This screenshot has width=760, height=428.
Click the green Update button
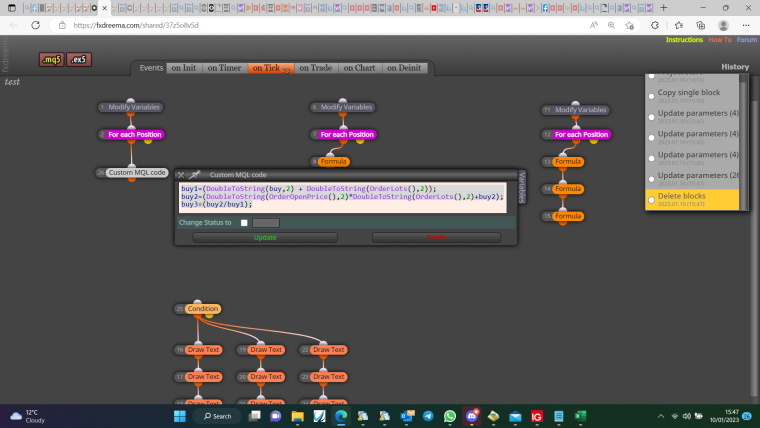(x=265, y=238)
